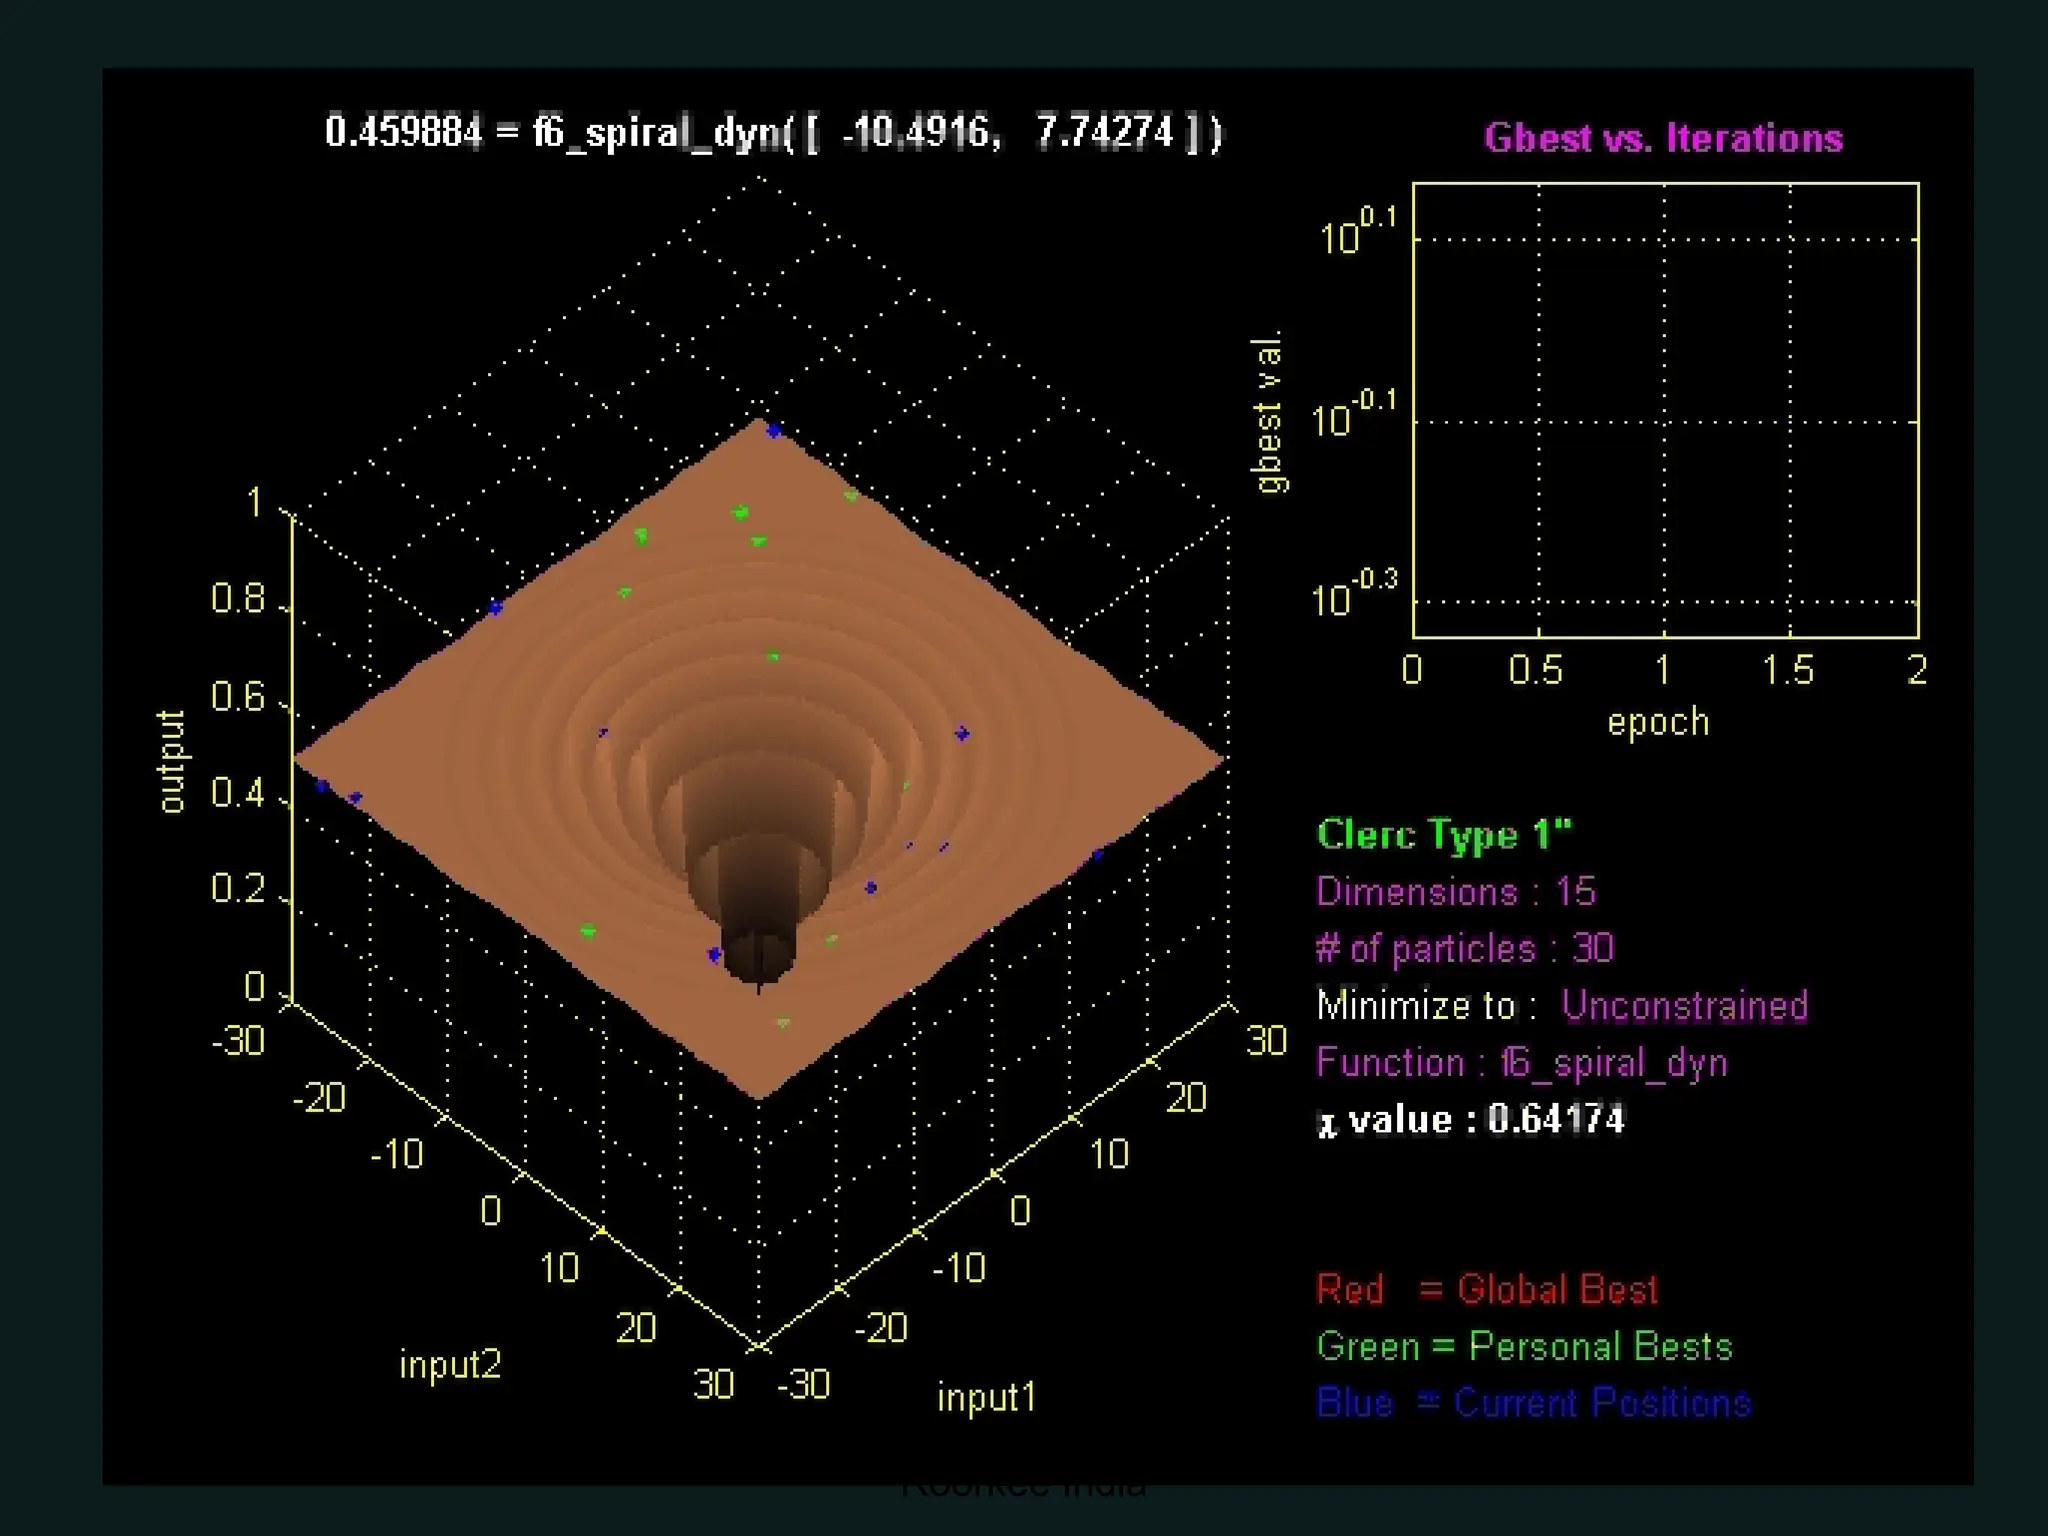
Task: Click the 1.5 tick label on epoch axis
Action: point(1788,670)
